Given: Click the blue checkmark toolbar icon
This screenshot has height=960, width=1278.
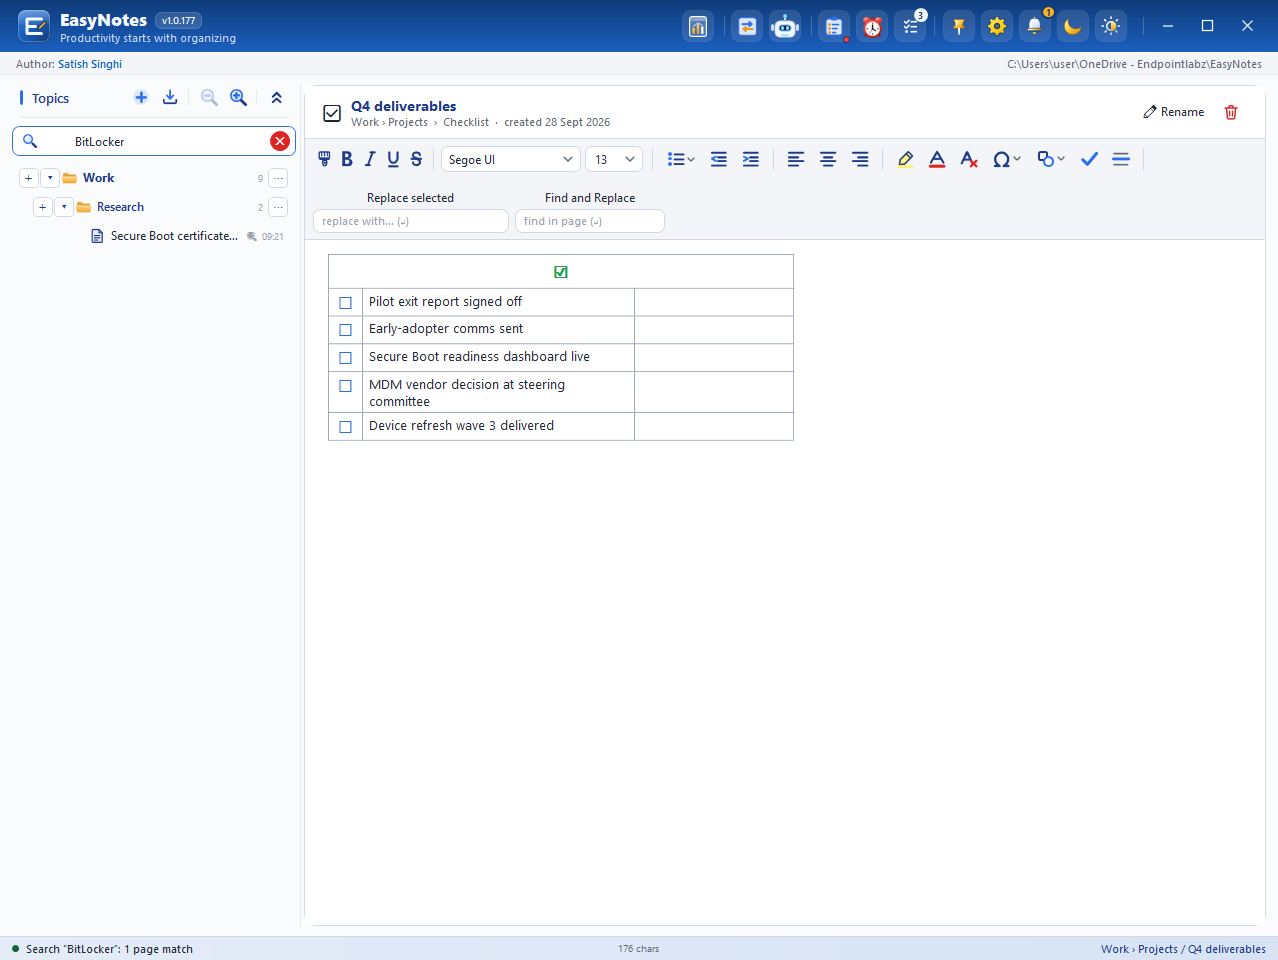Looking at the screenshot, I should pyautogui.click(x=1089, y=159).
